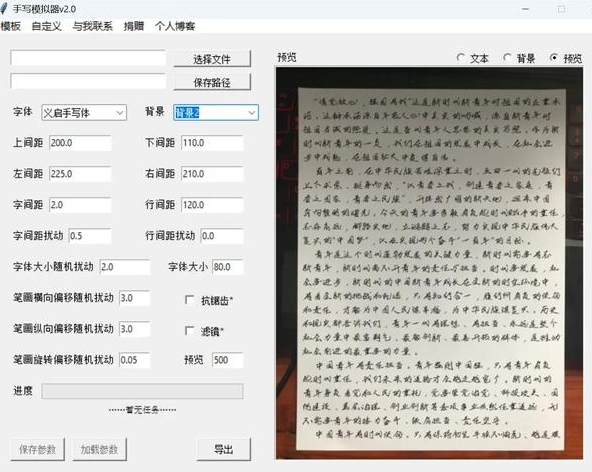Click the app feather icon in title bar

click(4, 8)
